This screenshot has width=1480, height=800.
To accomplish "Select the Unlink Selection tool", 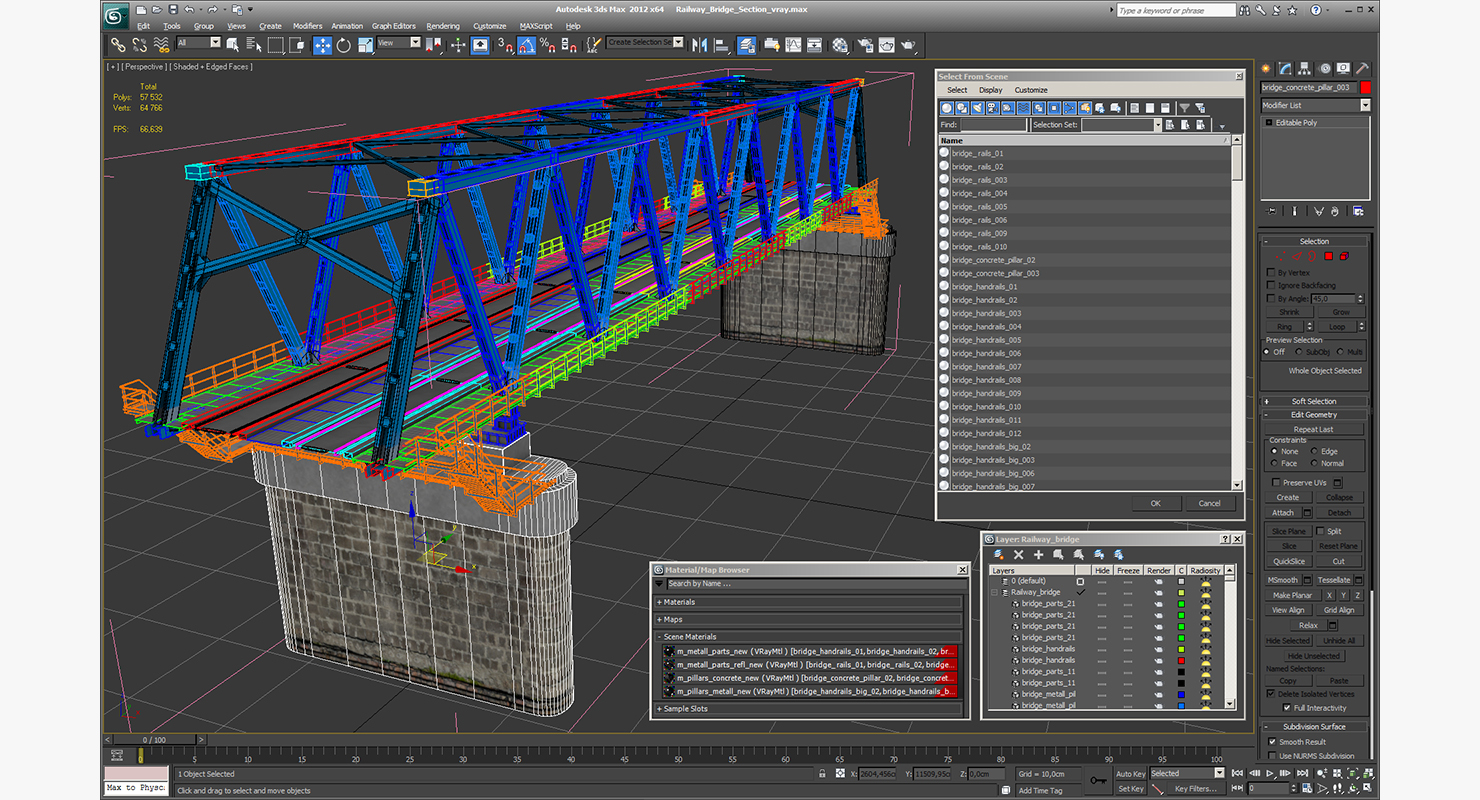I will [x=139, y=45].
